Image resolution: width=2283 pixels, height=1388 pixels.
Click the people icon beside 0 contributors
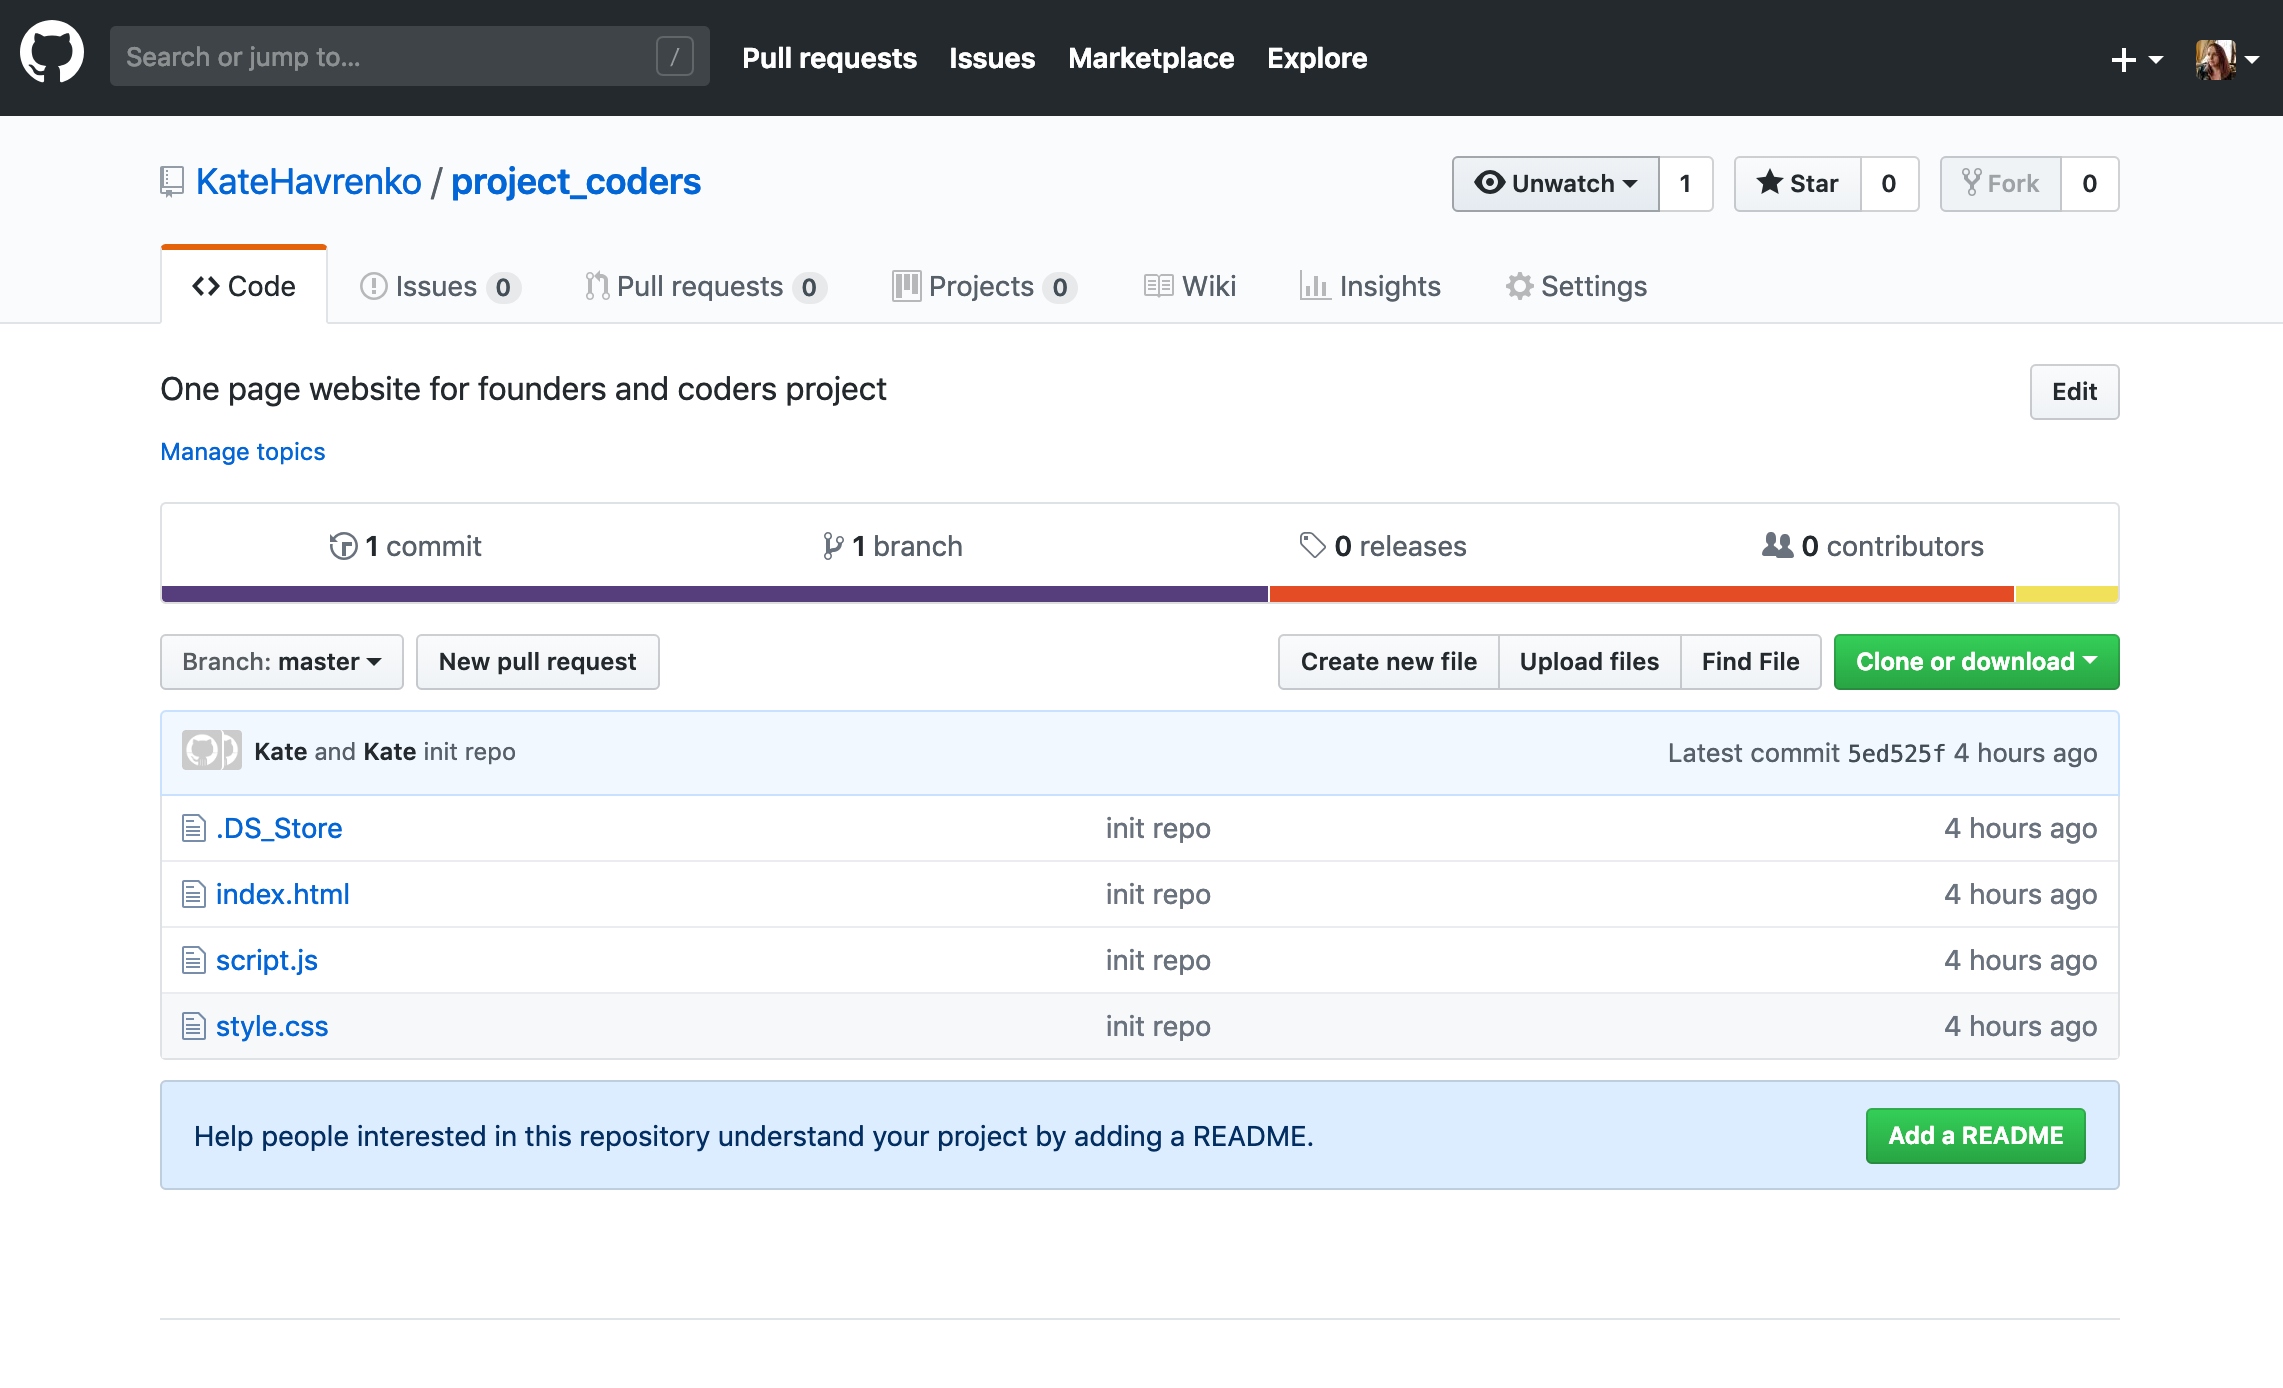(x=1777, y=545)
